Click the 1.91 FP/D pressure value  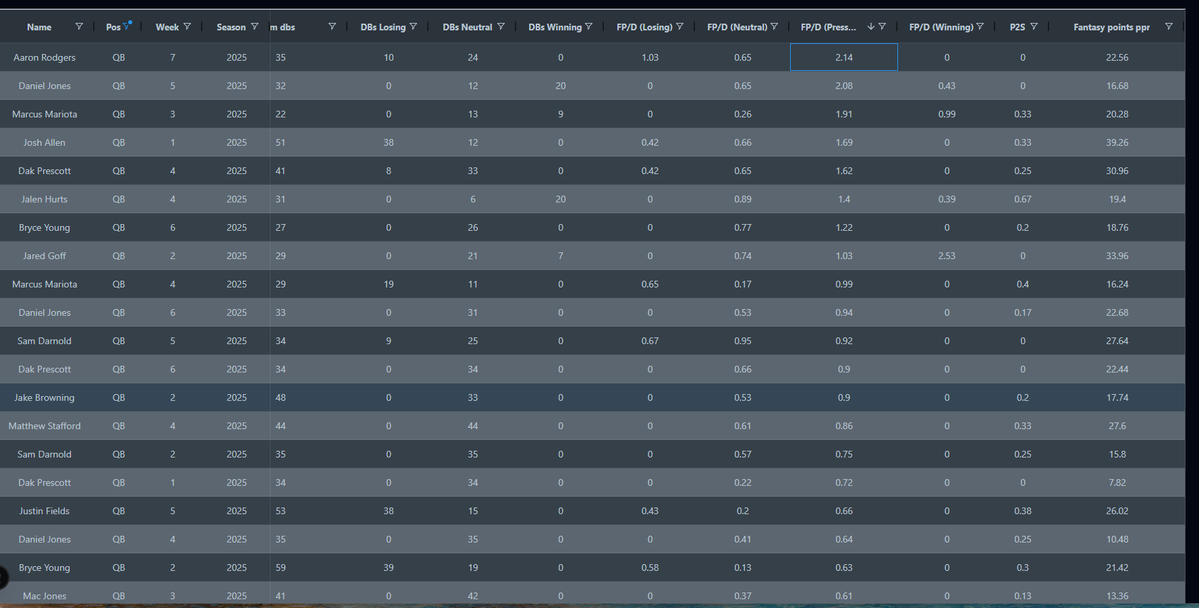point(843,114)
